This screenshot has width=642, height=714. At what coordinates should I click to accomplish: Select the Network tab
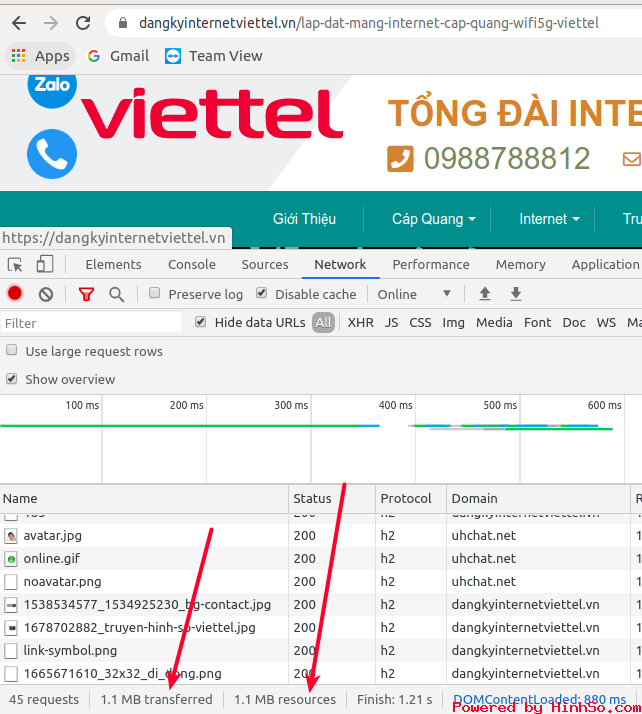340,265
